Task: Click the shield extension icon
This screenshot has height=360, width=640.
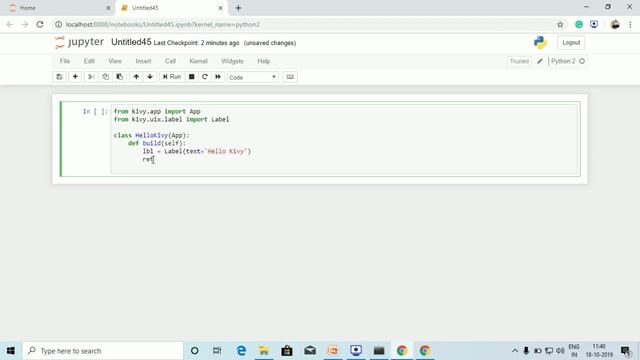Action: pyautogui.click(x=594, y=24)
